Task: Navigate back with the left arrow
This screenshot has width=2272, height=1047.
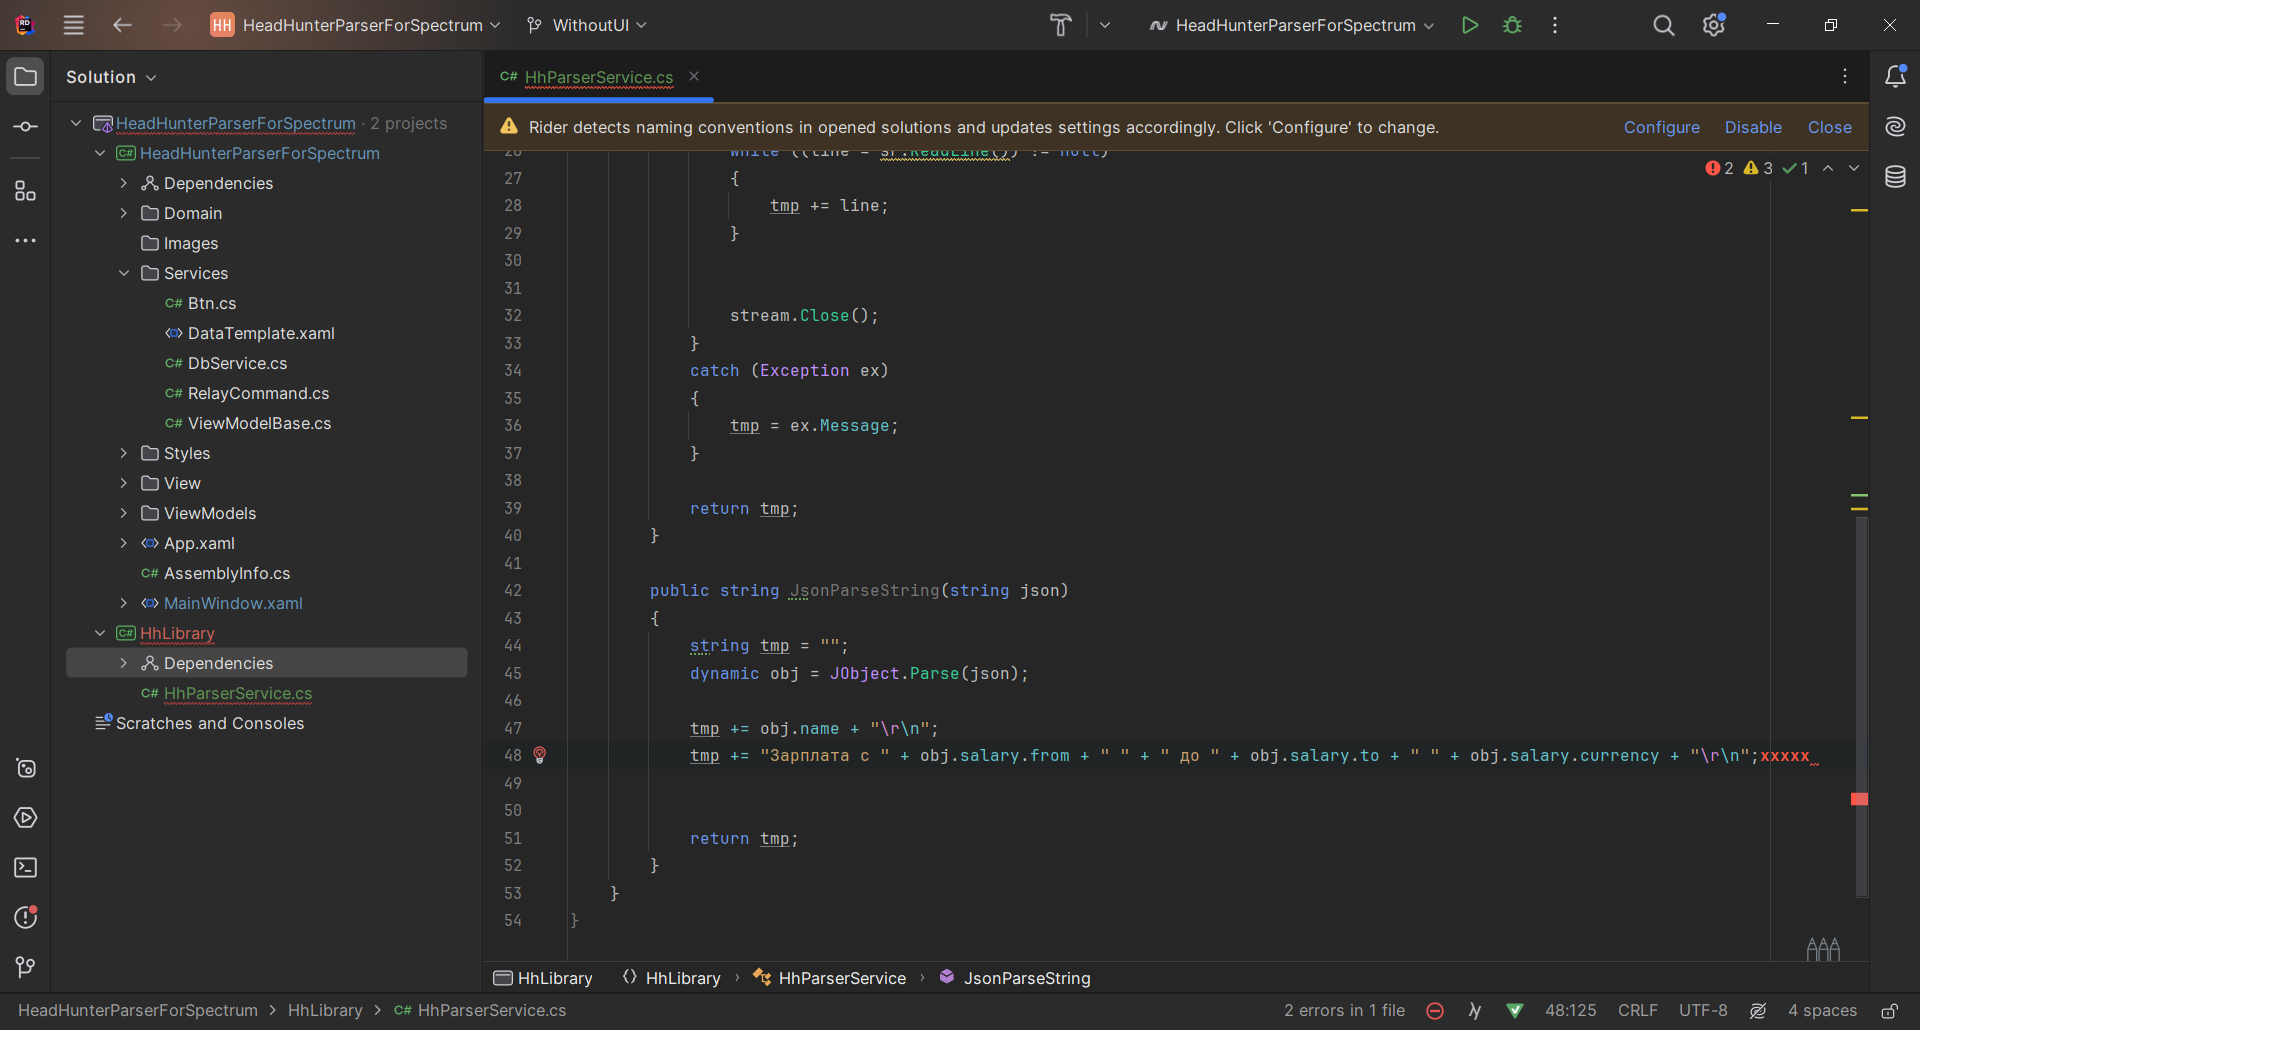Action: pos(122,25)
